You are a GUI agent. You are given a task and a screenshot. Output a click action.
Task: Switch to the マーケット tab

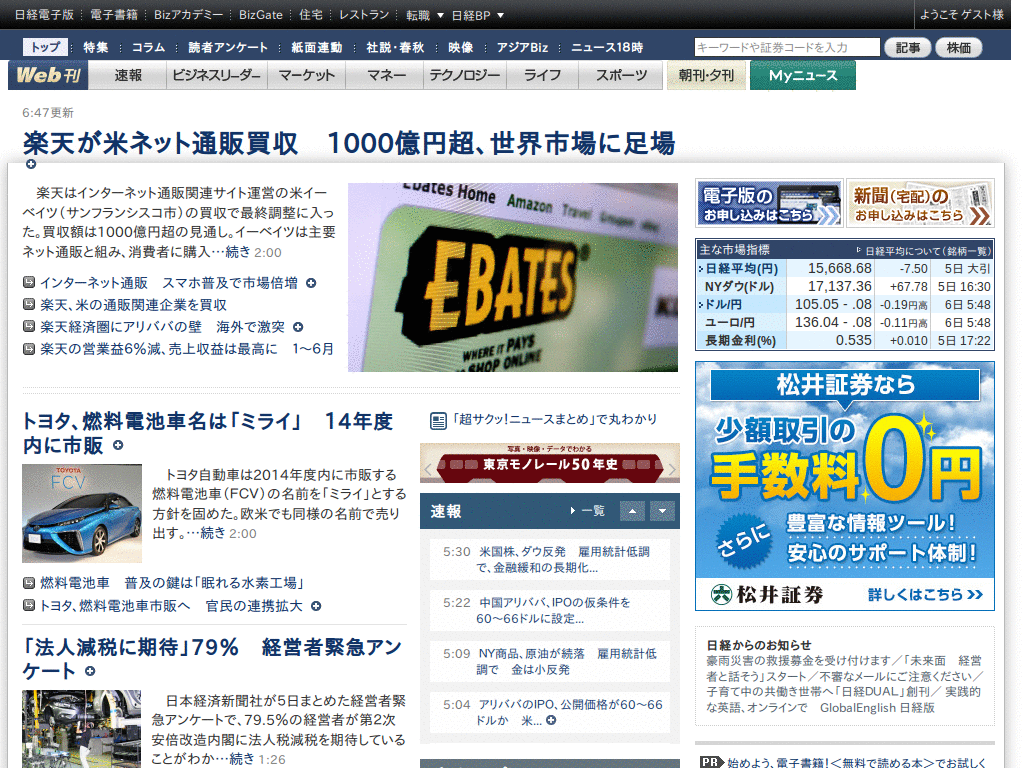(306, 74)
